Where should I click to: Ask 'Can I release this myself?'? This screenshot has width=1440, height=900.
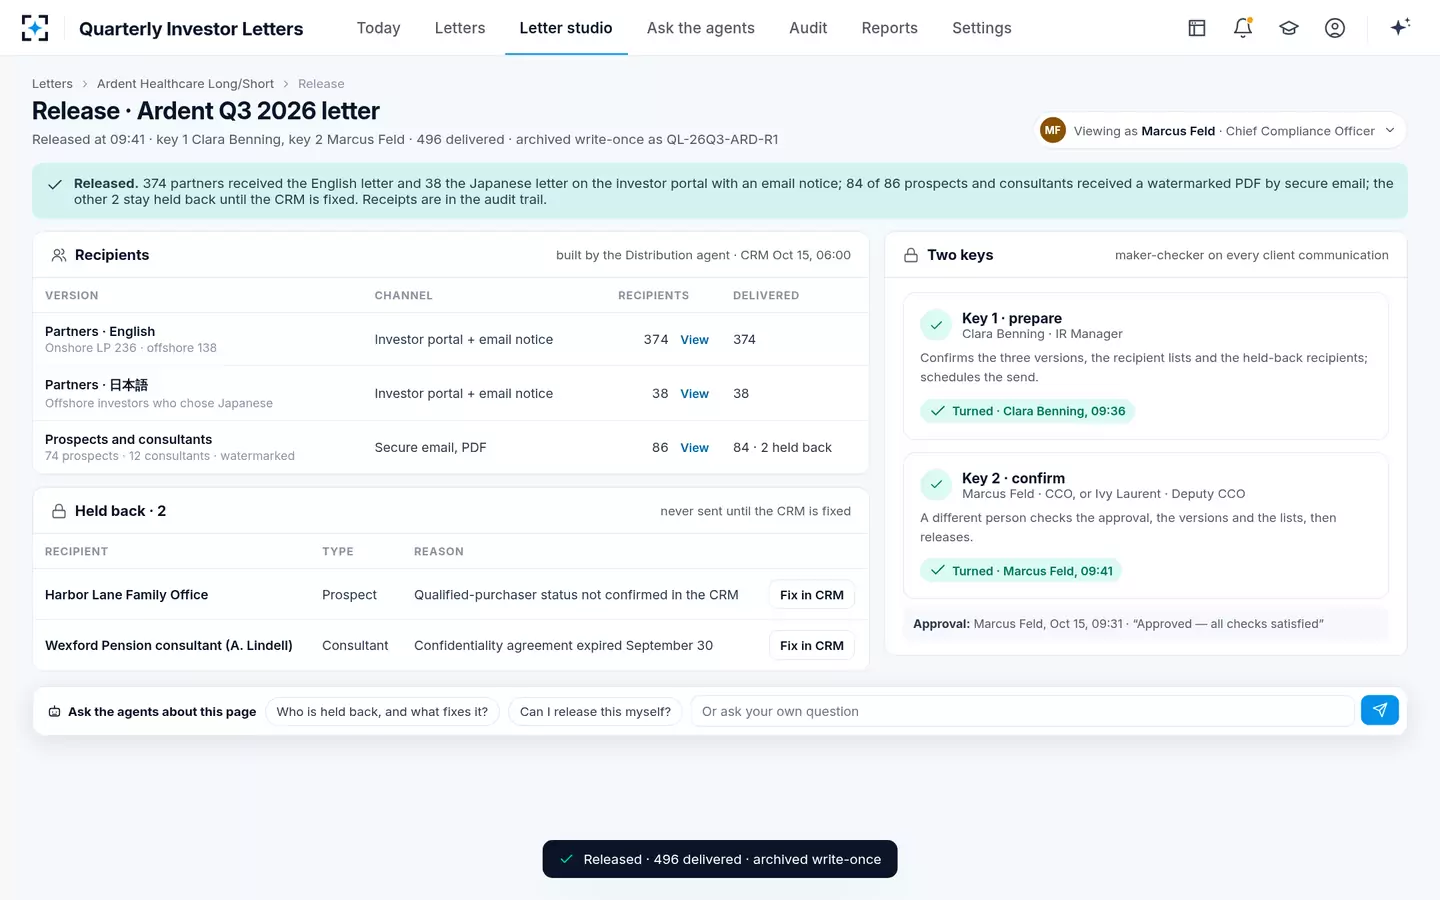595,712
